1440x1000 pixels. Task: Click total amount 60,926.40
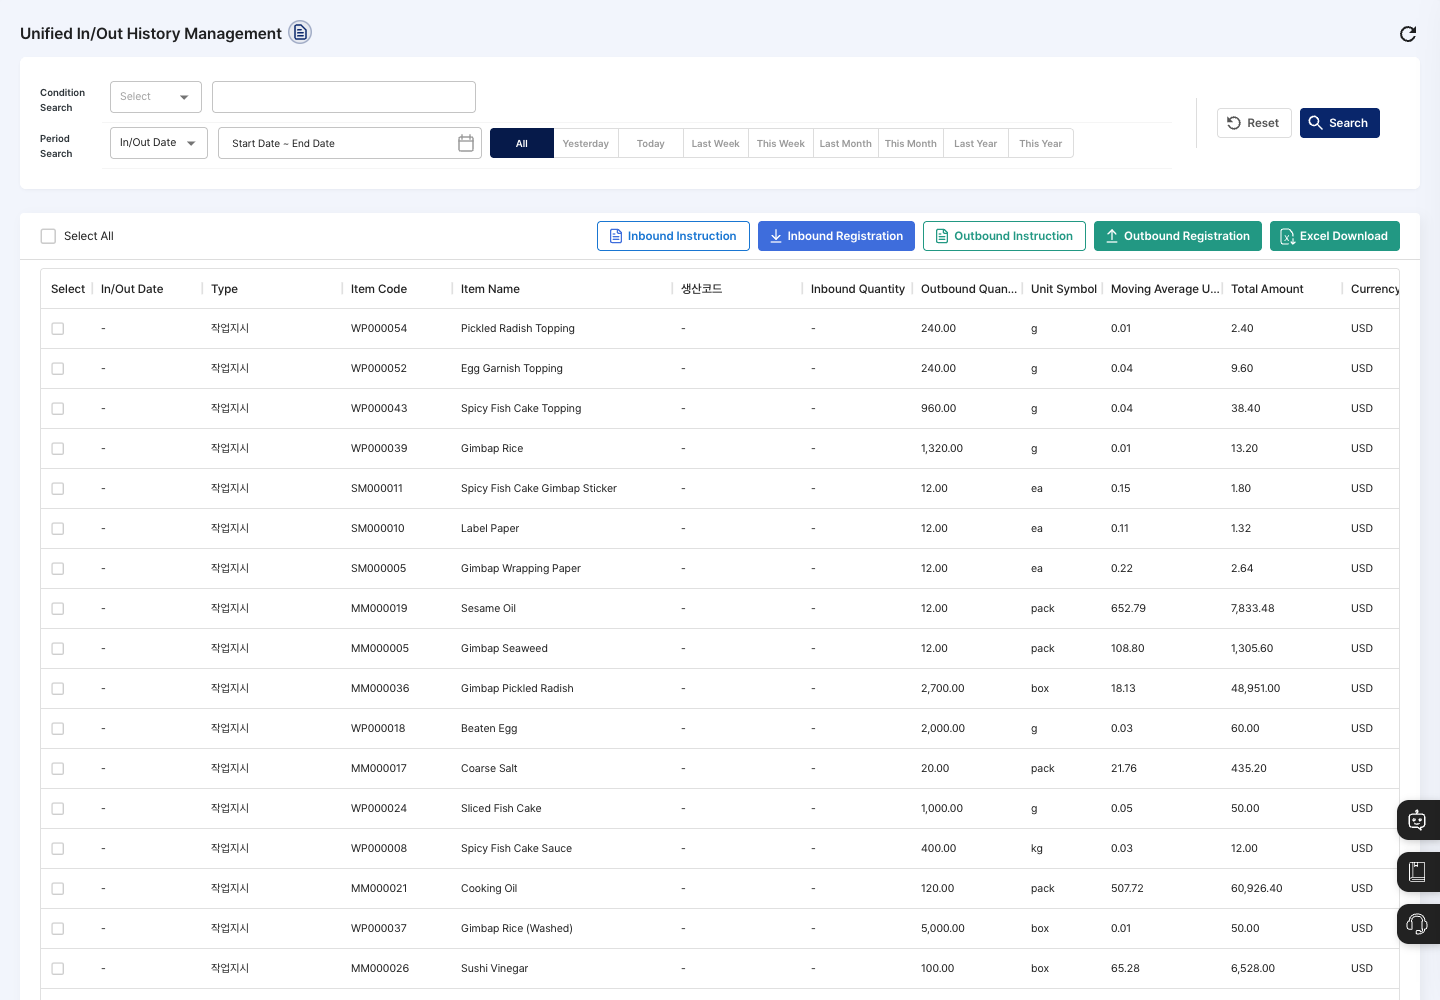(1257, 889)
